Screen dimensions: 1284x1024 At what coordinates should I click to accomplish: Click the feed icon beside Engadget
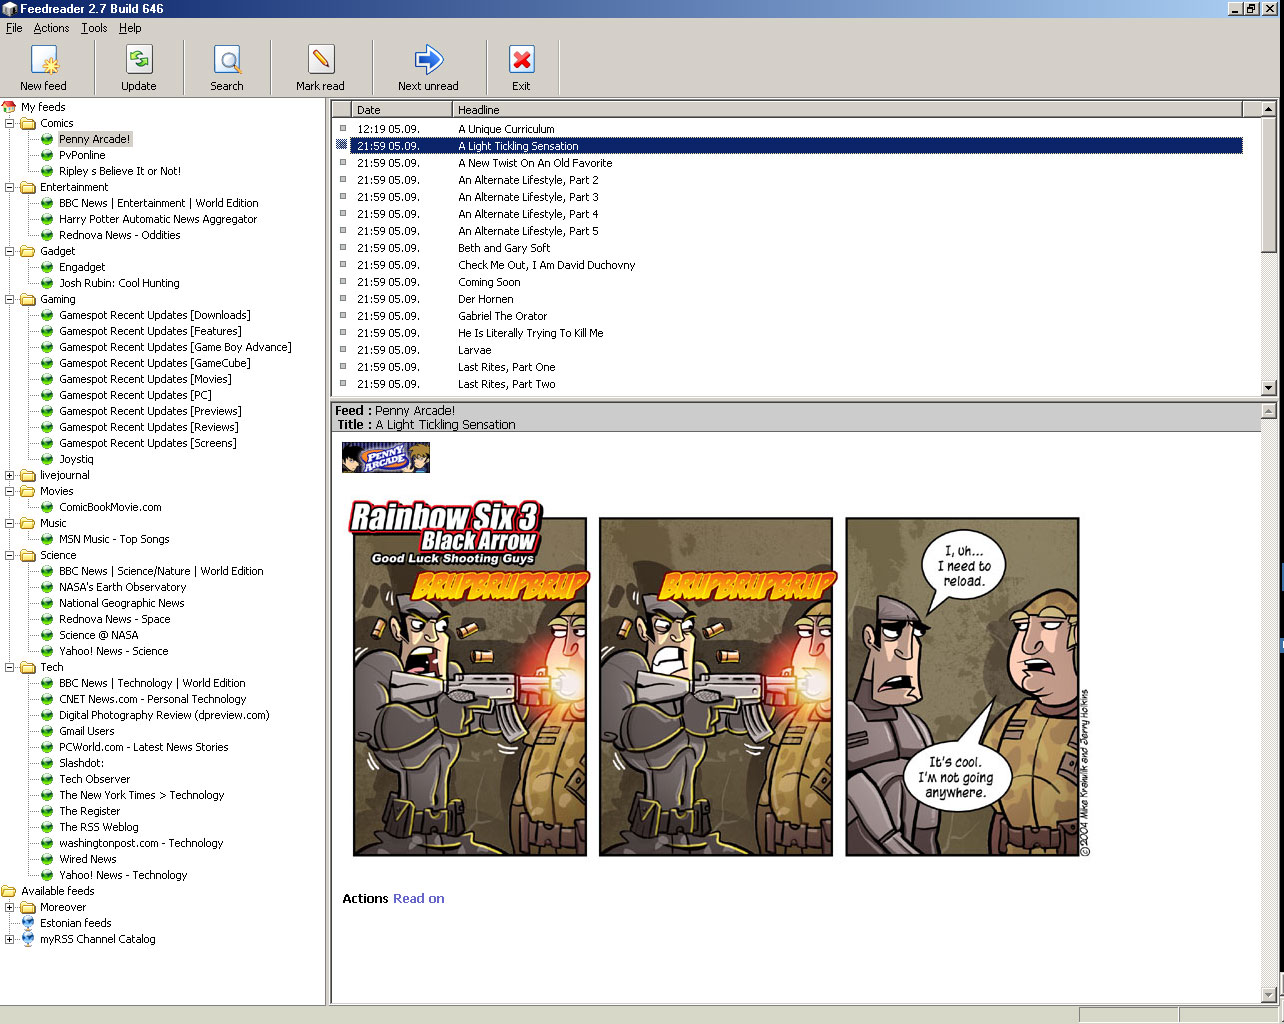(47, 267)
